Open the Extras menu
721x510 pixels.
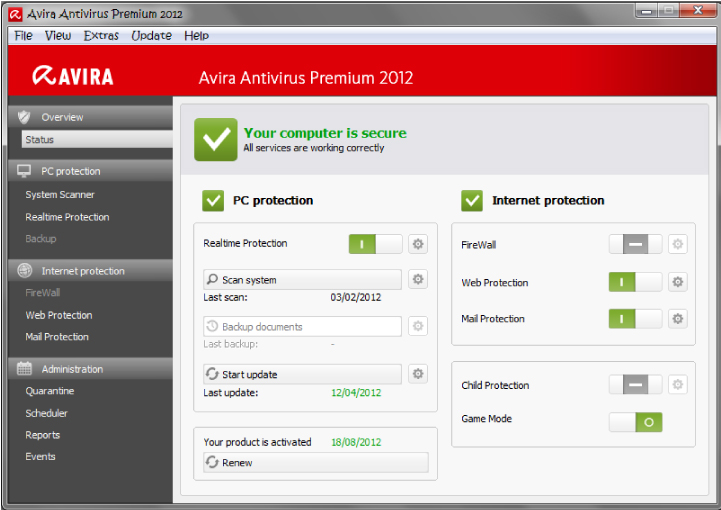point(101,36)
